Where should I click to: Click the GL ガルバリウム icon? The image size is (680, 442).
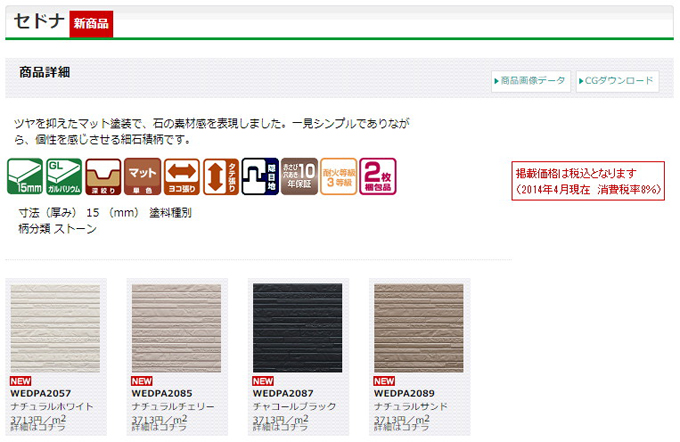[x=64, y=177]
